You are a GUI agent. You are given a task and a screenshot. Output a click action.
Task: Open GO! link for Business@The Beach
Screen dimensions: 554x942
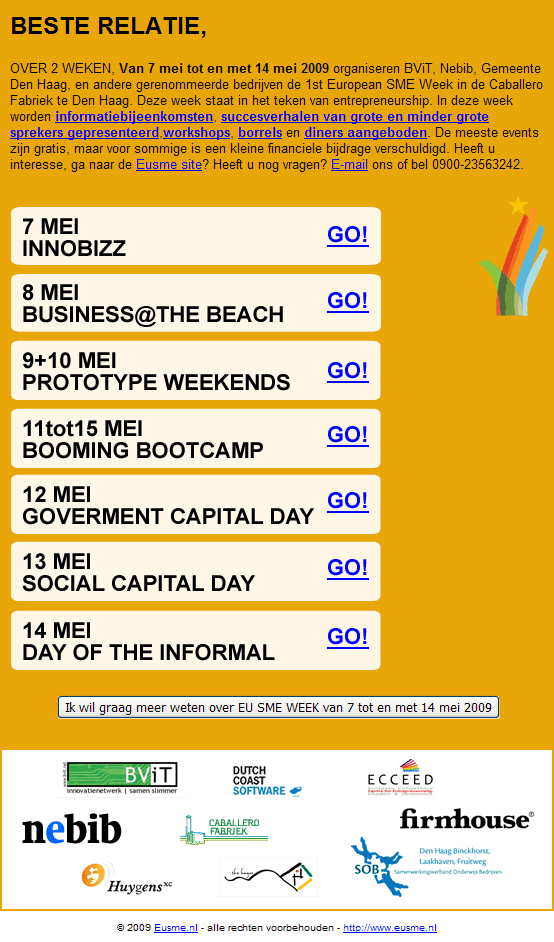pos(347,300)
